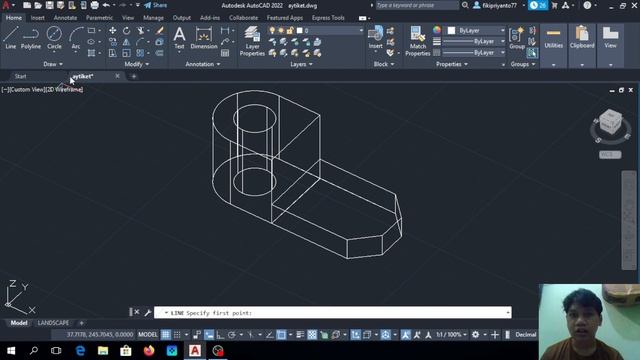Click the Erase tool icon
Screen dimensions: 640x360
160,31
